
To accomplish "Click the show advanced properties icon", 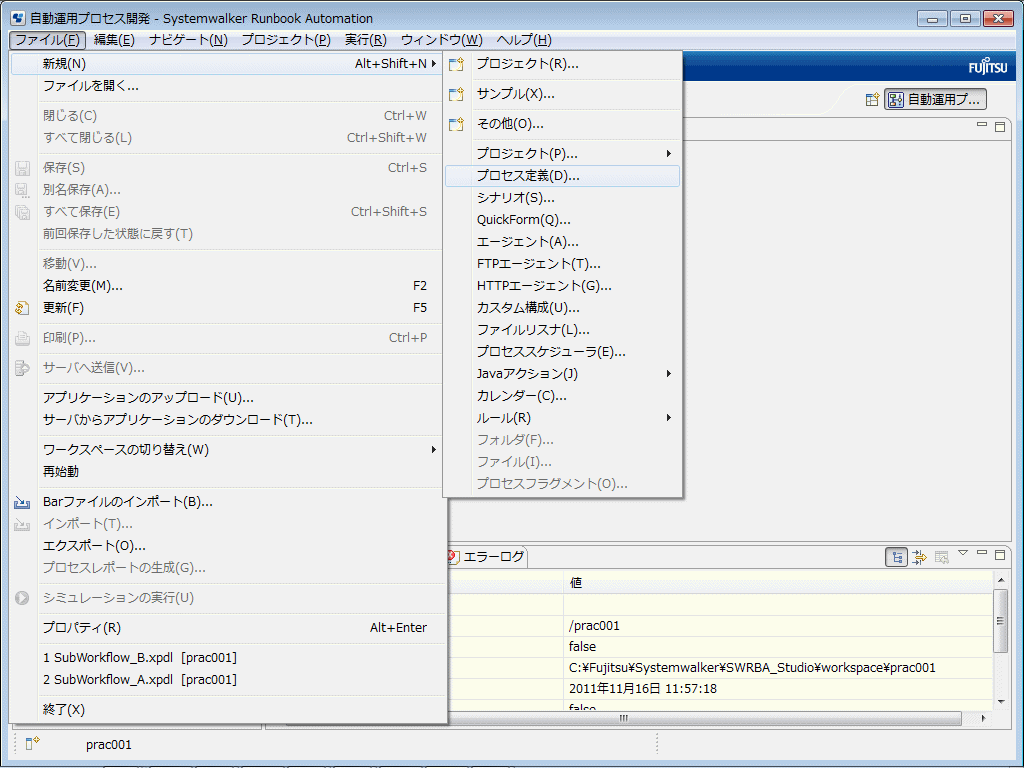I will (x=920, y=557).
